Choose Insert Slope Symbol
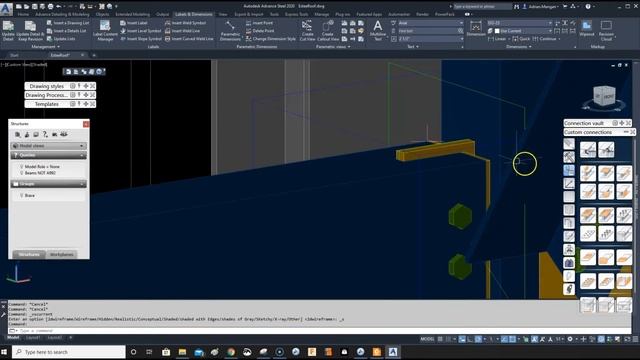 point(141,39)
